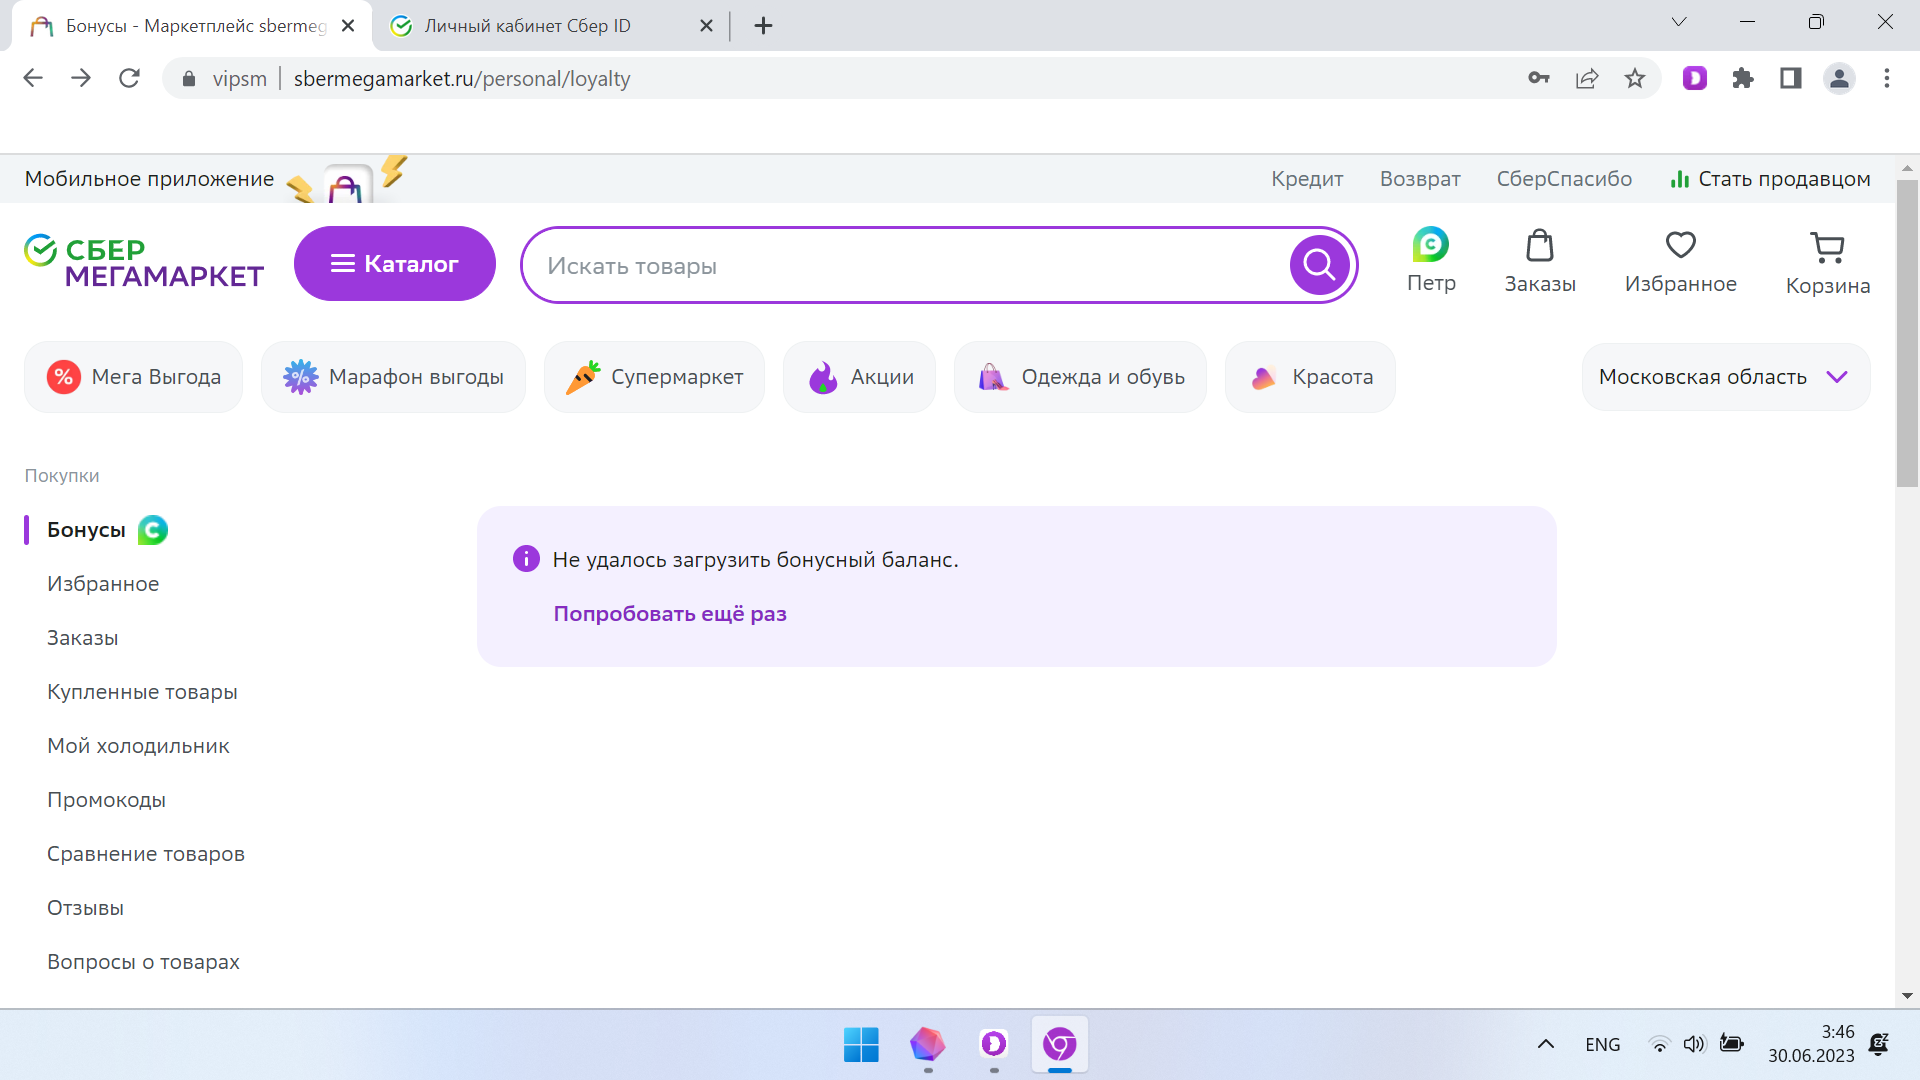
Task: Open Акции category chip
Action: point(859,377)
